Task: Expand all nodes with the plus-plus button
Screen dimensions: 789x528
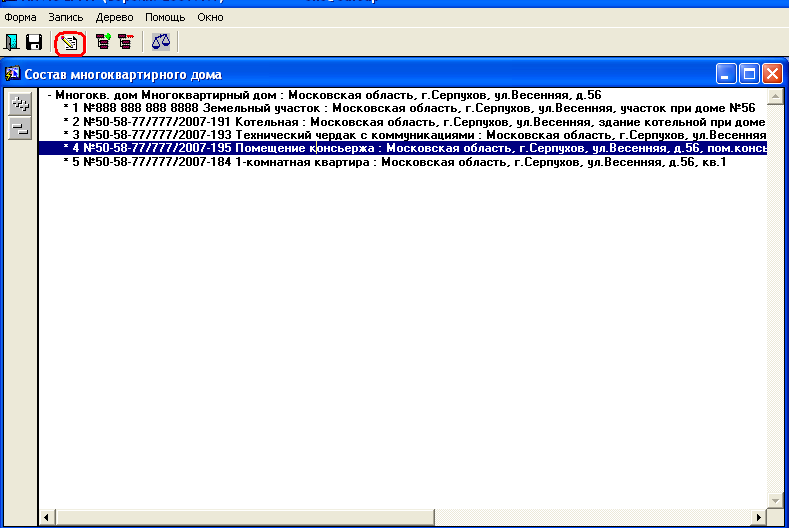Action: (20, 104)
